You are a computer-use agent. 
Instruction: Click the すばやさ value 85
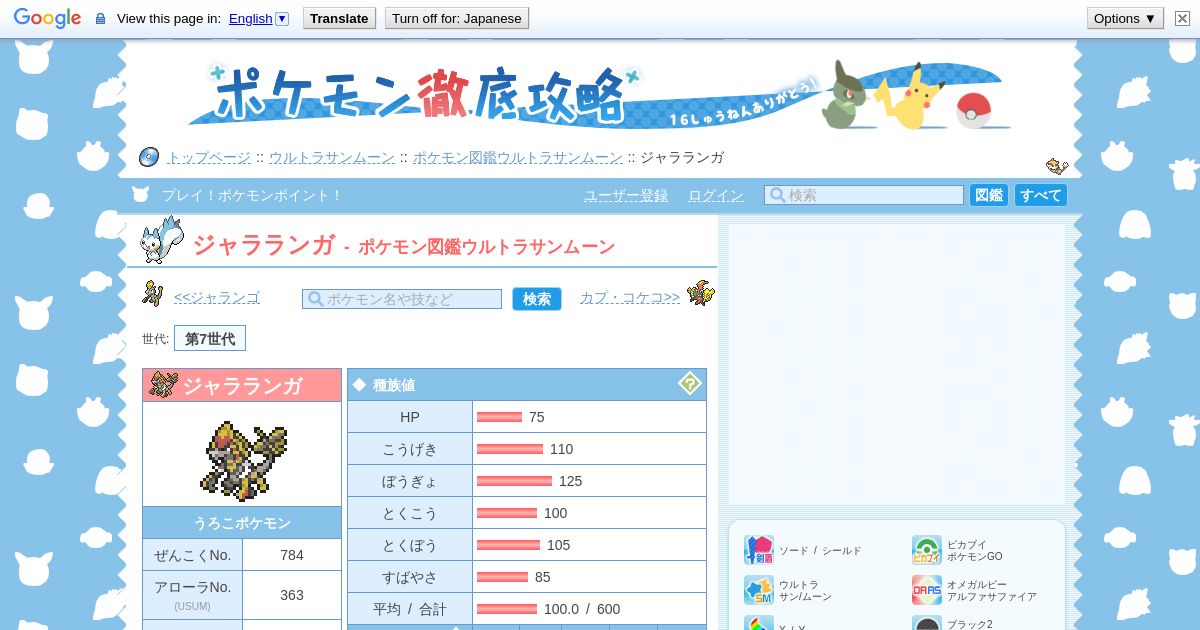point(543,577)
